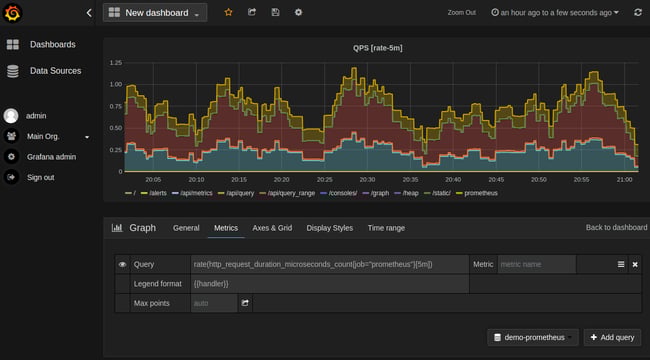Image resolution: width=650 pixels, height=360 pixels.
Task: Switch to the Axes & Grid tab
Action: click(272, 228)
